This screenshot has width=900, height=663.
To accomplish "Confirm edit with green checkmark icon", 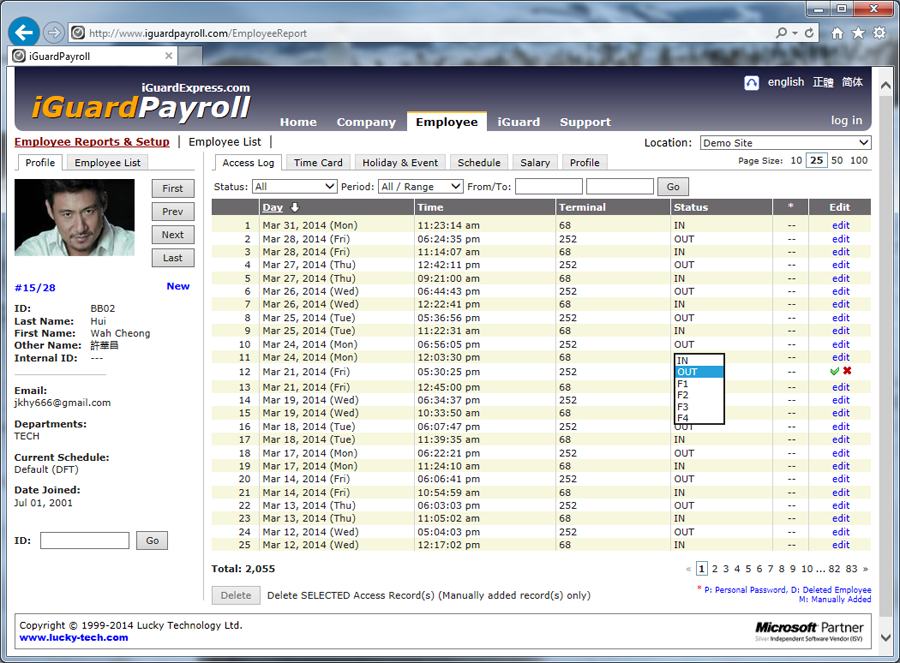I will (x=835, y=371).
